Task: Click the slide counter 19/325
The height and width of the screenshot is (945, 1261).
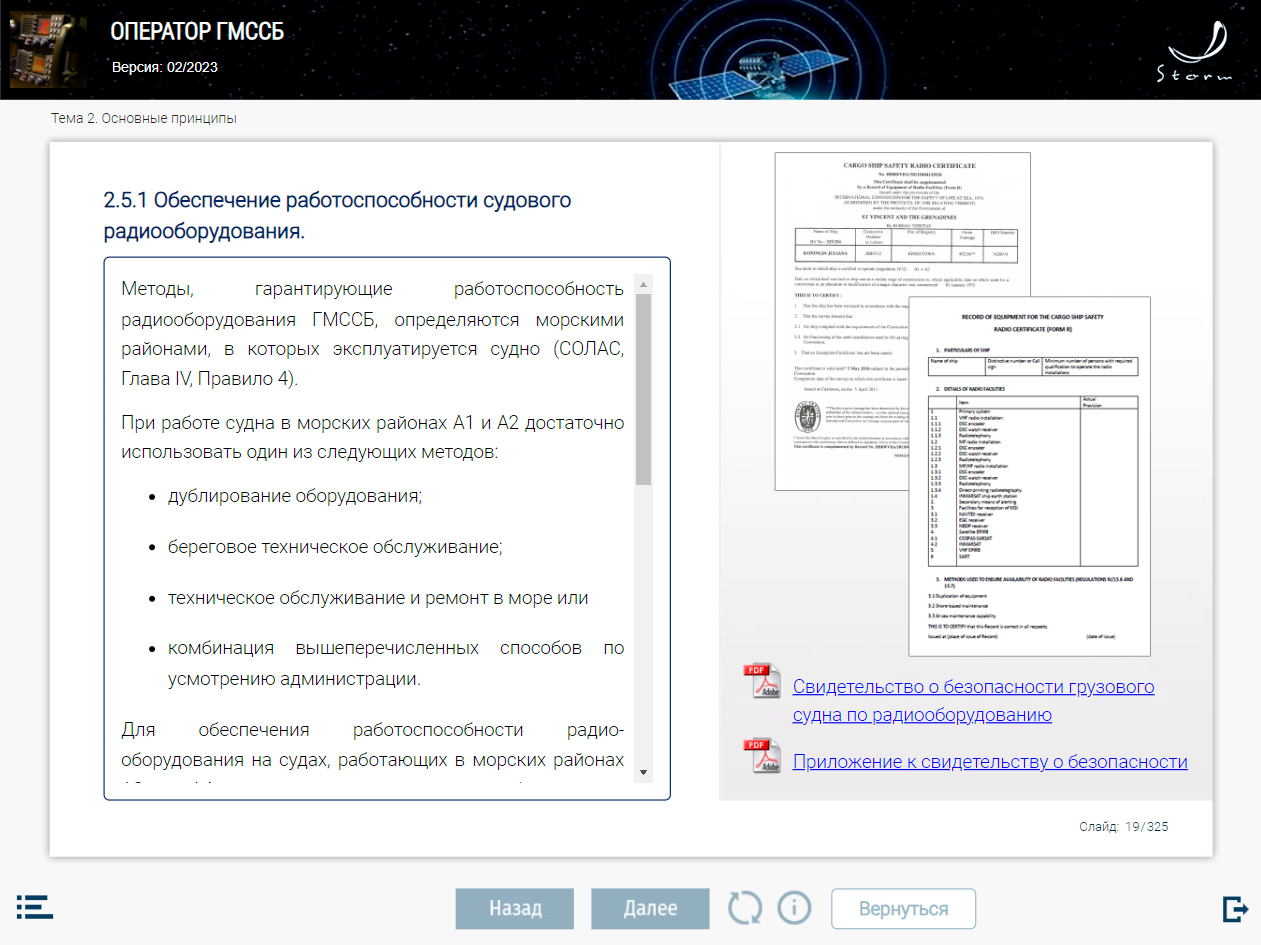Action: pos(1123,827)
